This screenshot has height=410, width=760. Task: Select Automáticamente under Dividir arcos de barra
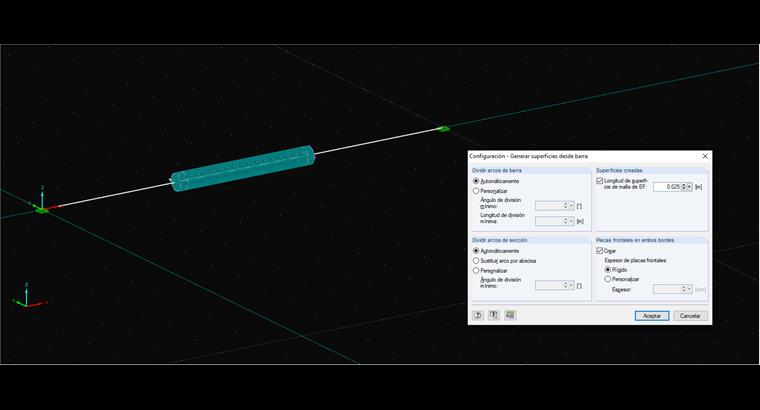pyautogui.click(x=476, y=181)
